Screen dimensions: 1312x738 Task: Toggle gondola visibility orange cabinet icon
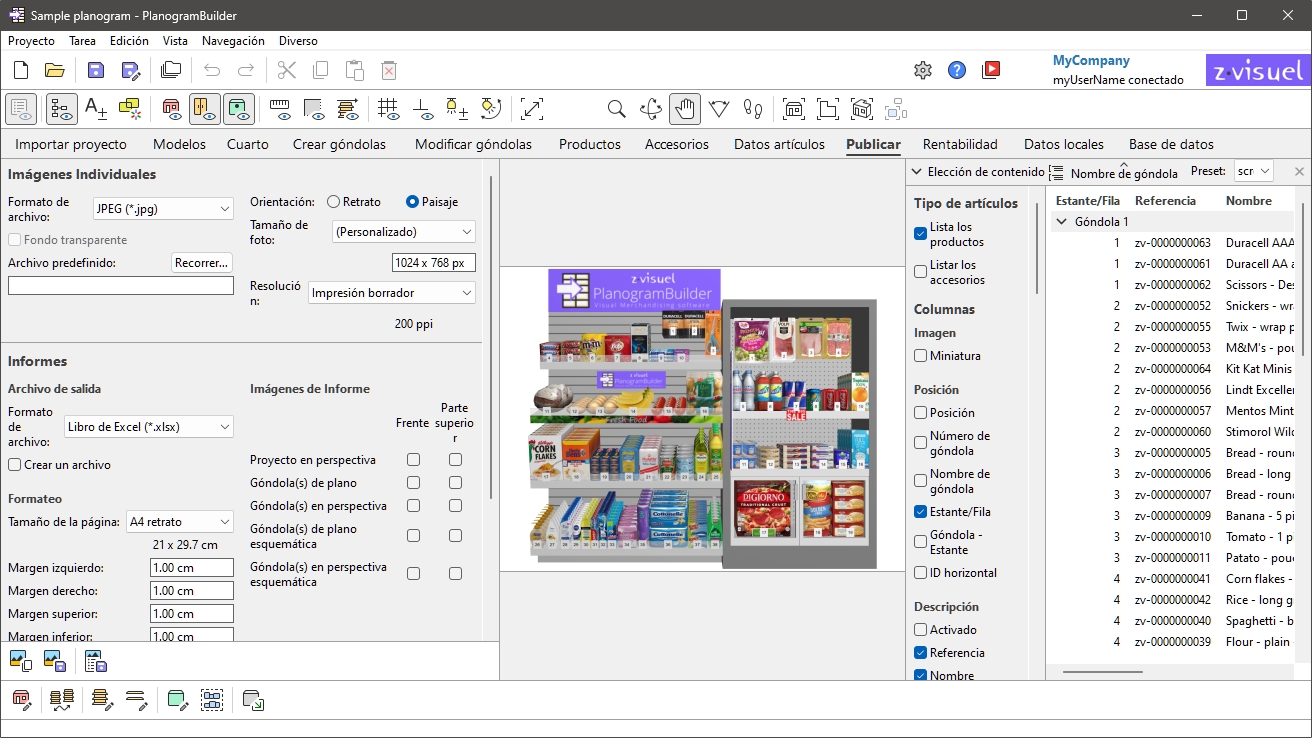click(205, 108)
